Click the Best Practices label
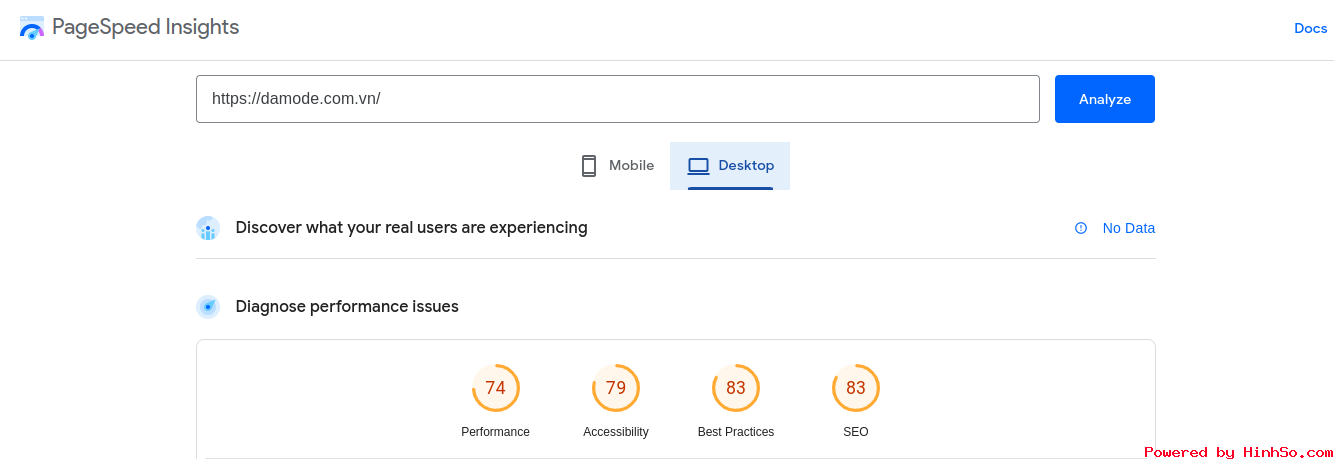 tap(736, 432)
